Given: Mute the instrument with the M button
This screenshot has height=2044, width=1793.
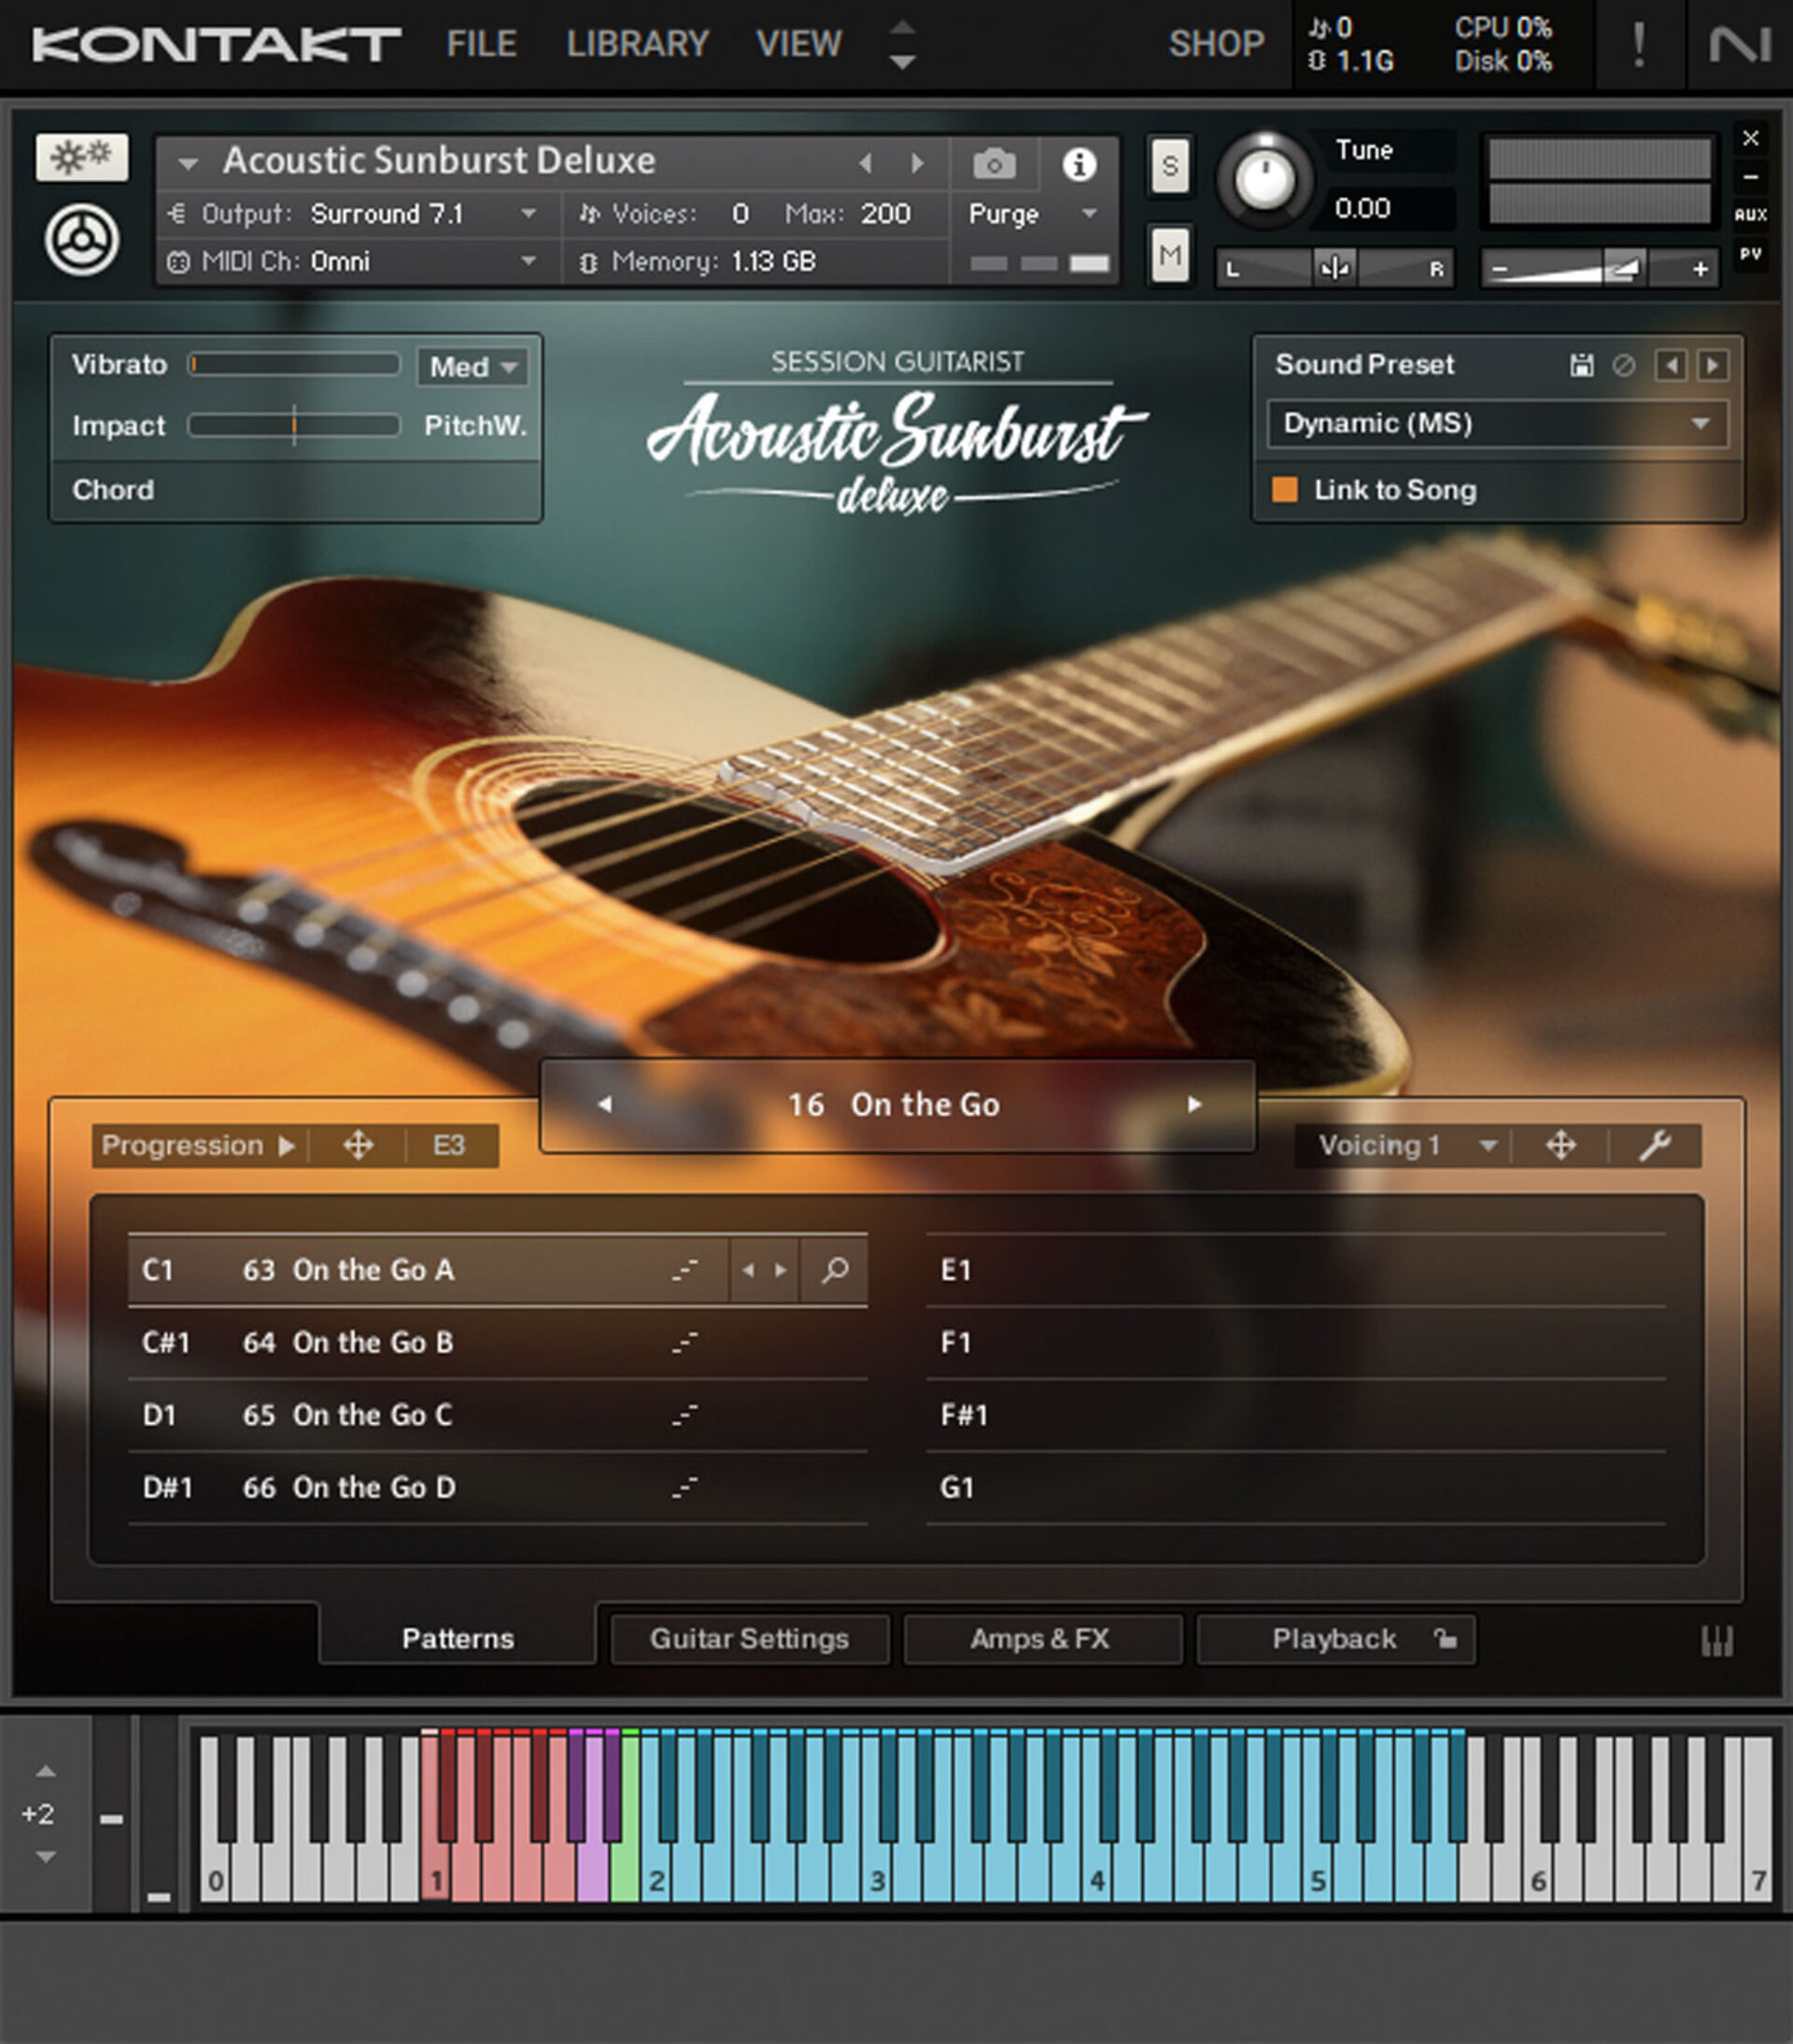Looking at the screenshot, I should (x=1170, y=255).
